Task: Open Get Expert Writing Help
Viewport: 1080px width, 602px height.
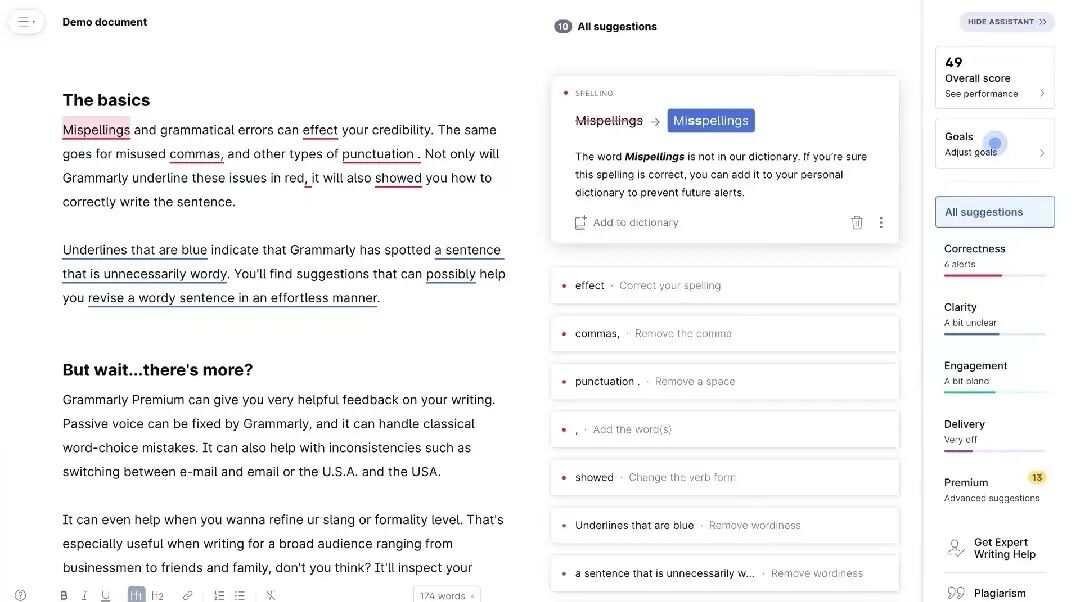Action: pyautogui.click(x=1004, y=548)
